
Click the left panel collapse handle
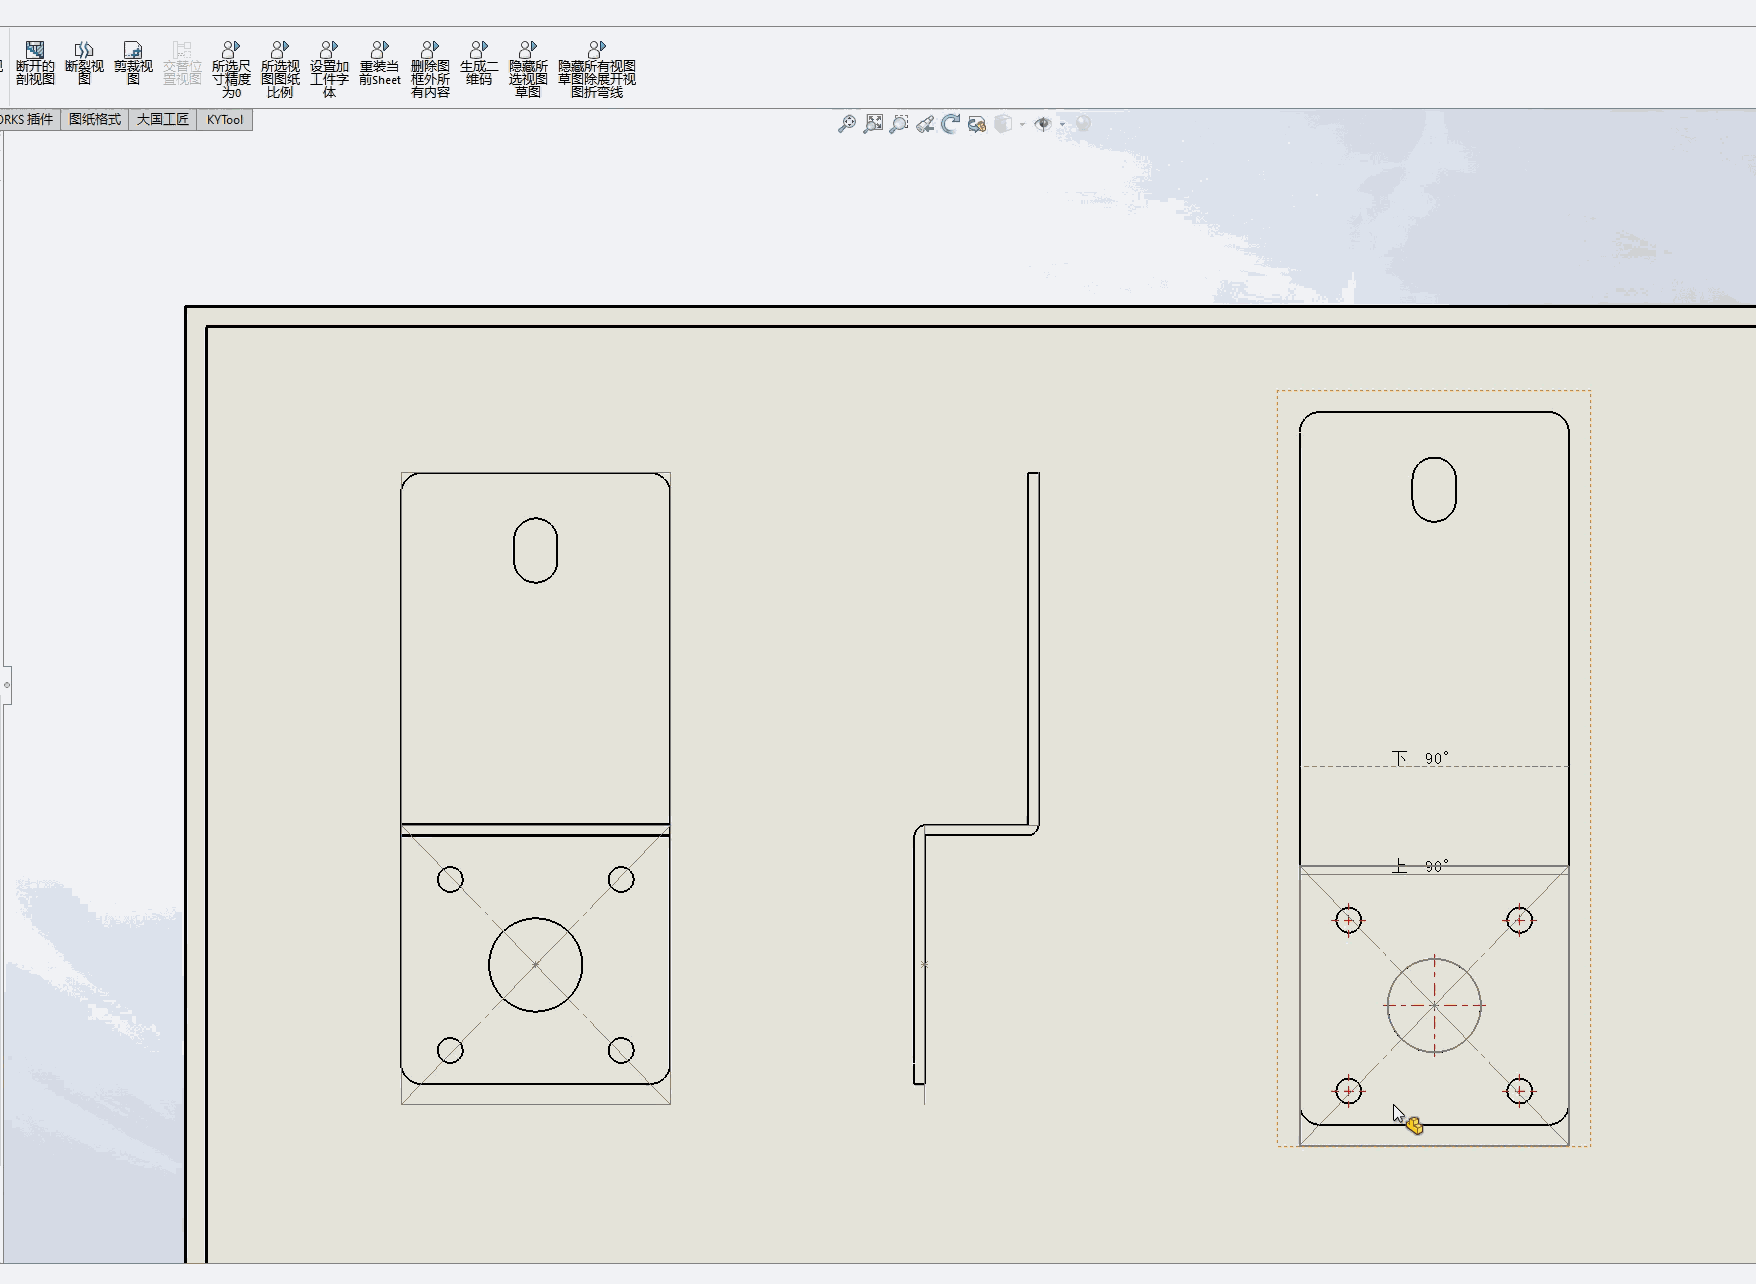click(x=6, y=685)
